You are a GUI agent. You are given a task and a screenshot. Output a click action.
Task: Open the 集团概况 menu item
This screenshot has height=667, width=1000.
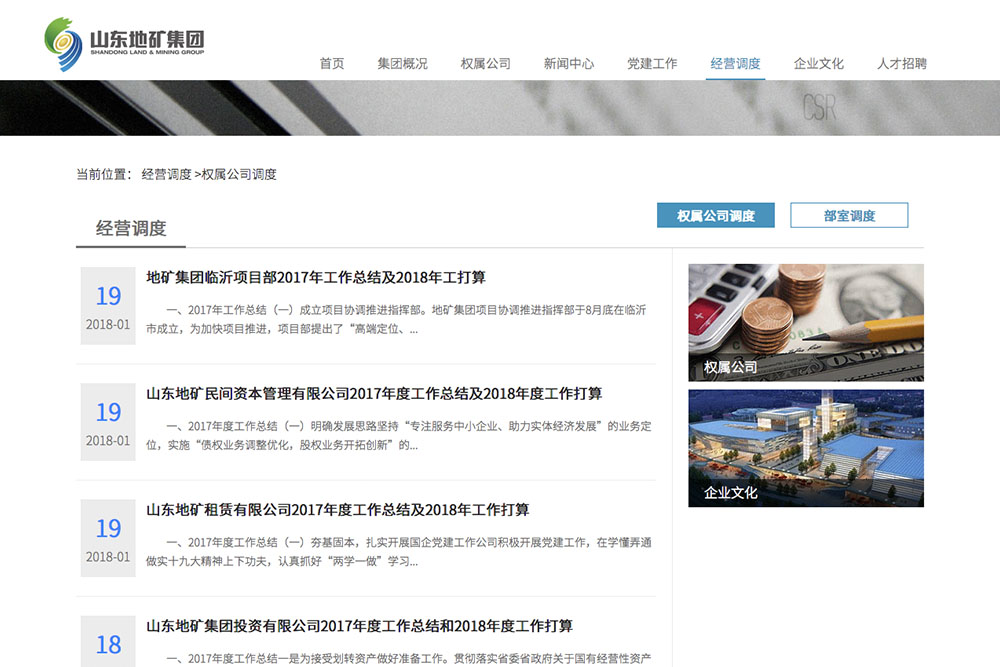pos(402,63)
